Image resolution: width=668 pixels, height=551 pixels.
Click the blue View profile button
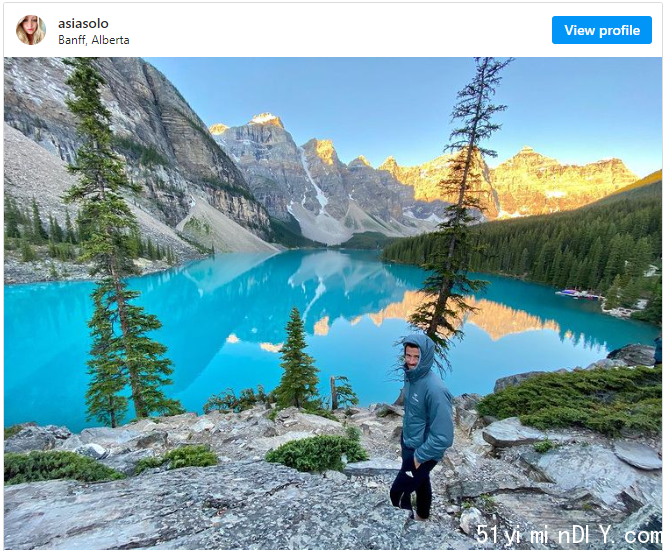click(602, 30)
